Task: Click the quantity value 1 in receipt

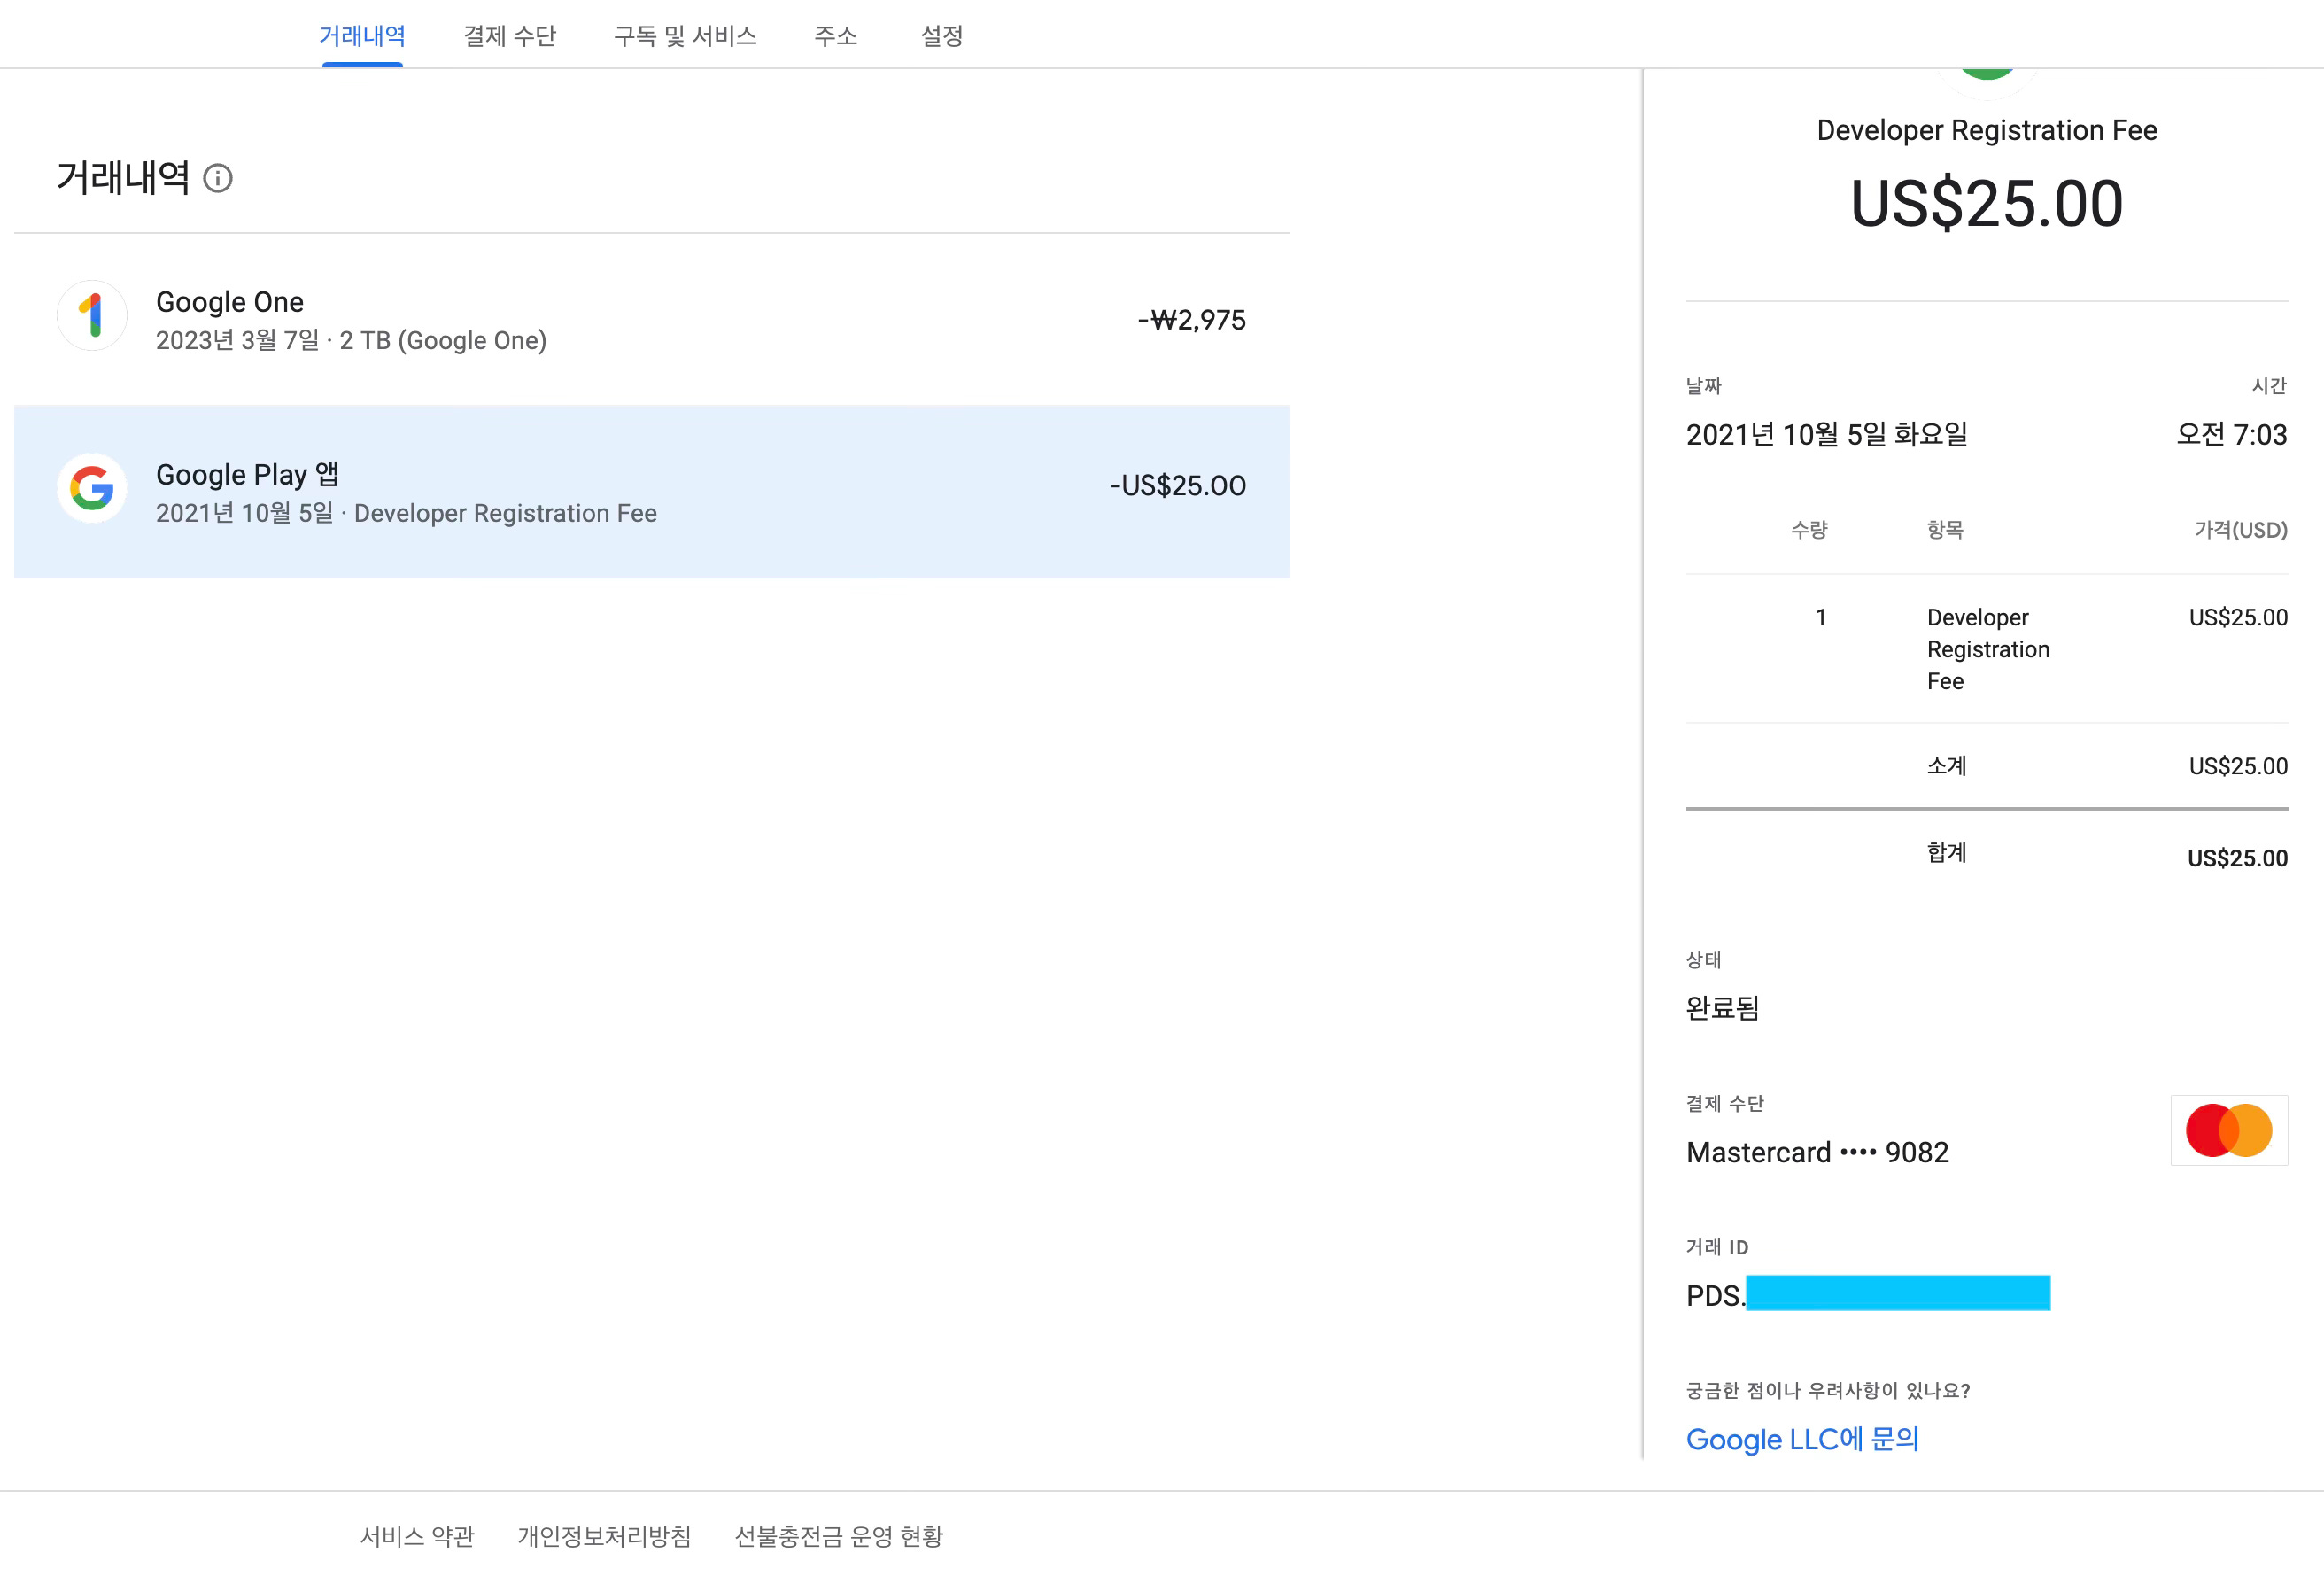Action: tap(1821, 618)
